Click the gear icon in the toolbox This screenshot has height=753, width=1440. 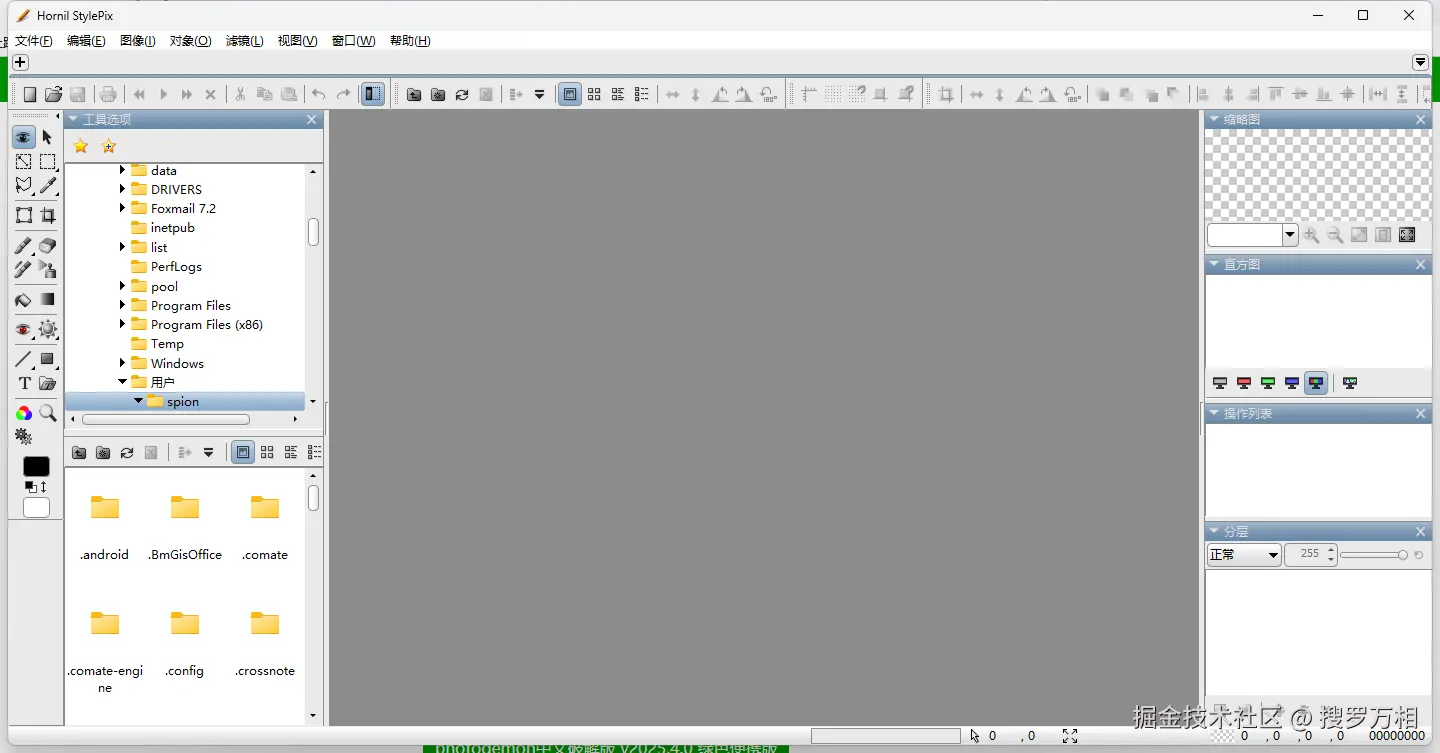click(23, 437)
